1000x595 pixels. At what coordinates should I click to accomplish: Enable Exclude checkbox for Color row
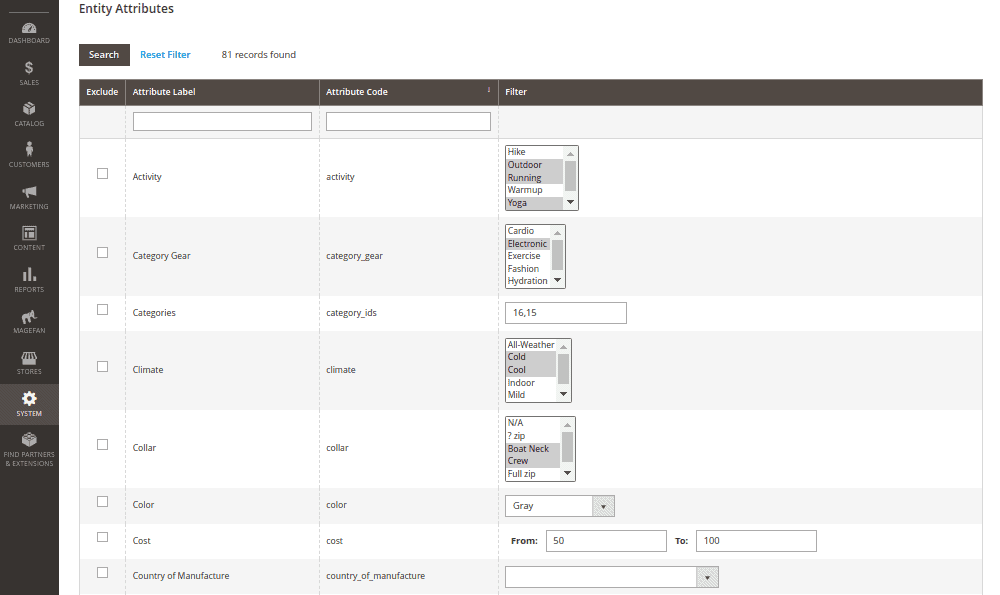click(102, 502)
